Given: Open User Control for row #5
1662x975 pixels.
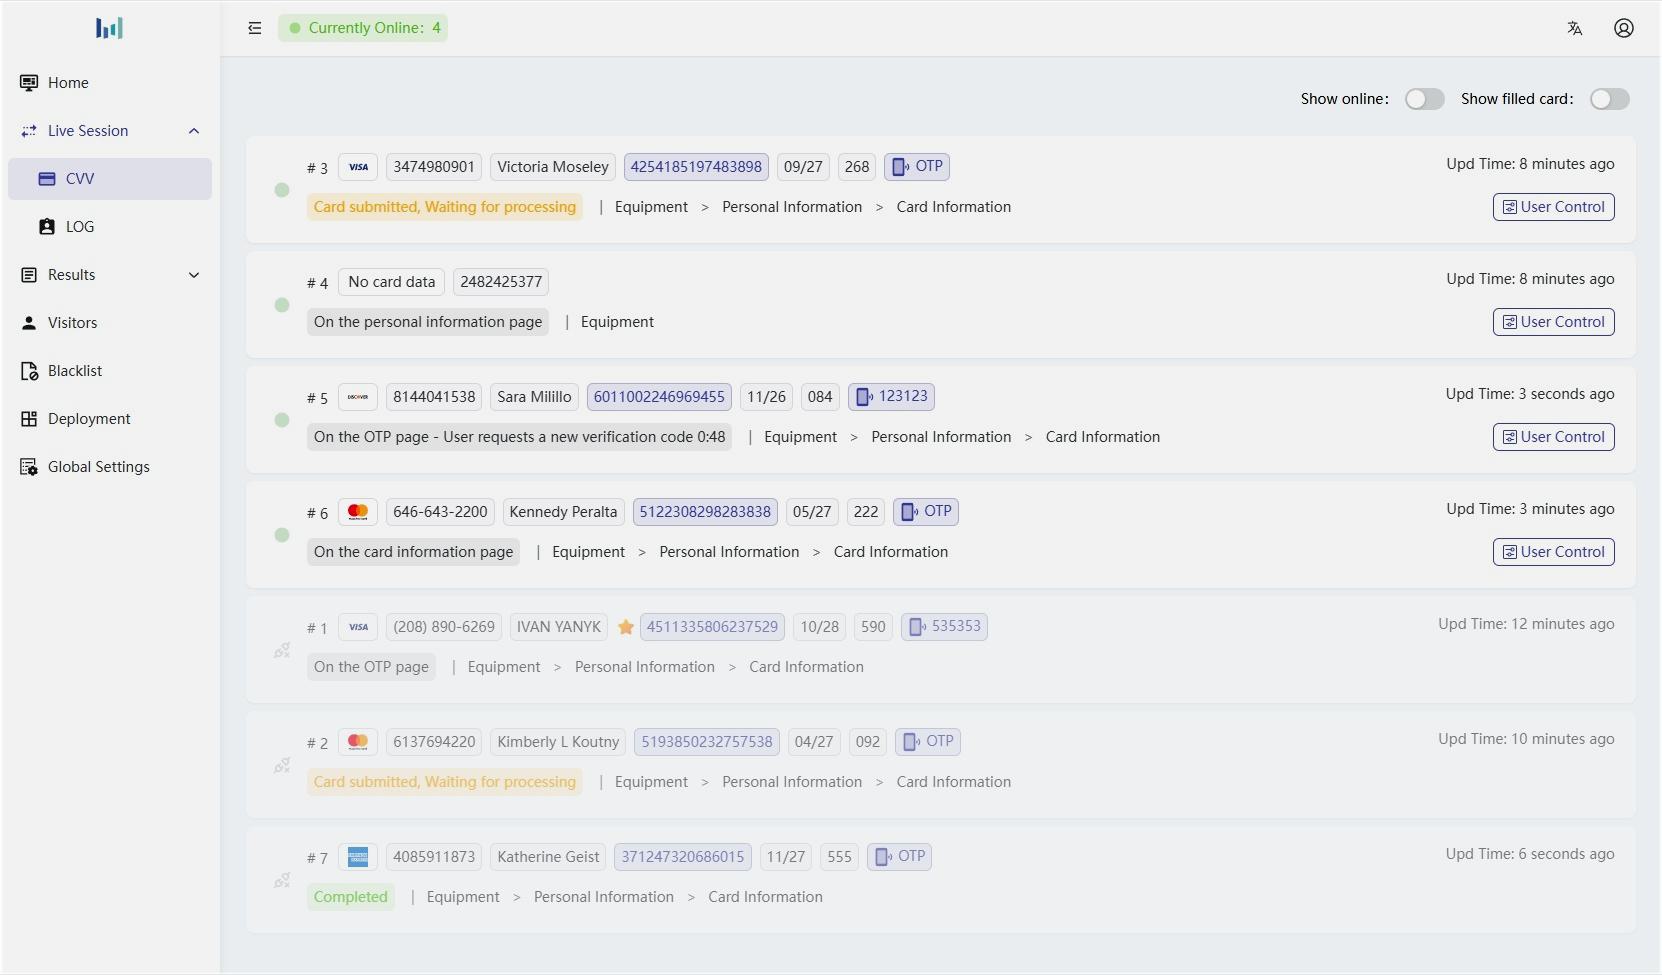Looking at the screenshot, I should (x=1553, y=437).
